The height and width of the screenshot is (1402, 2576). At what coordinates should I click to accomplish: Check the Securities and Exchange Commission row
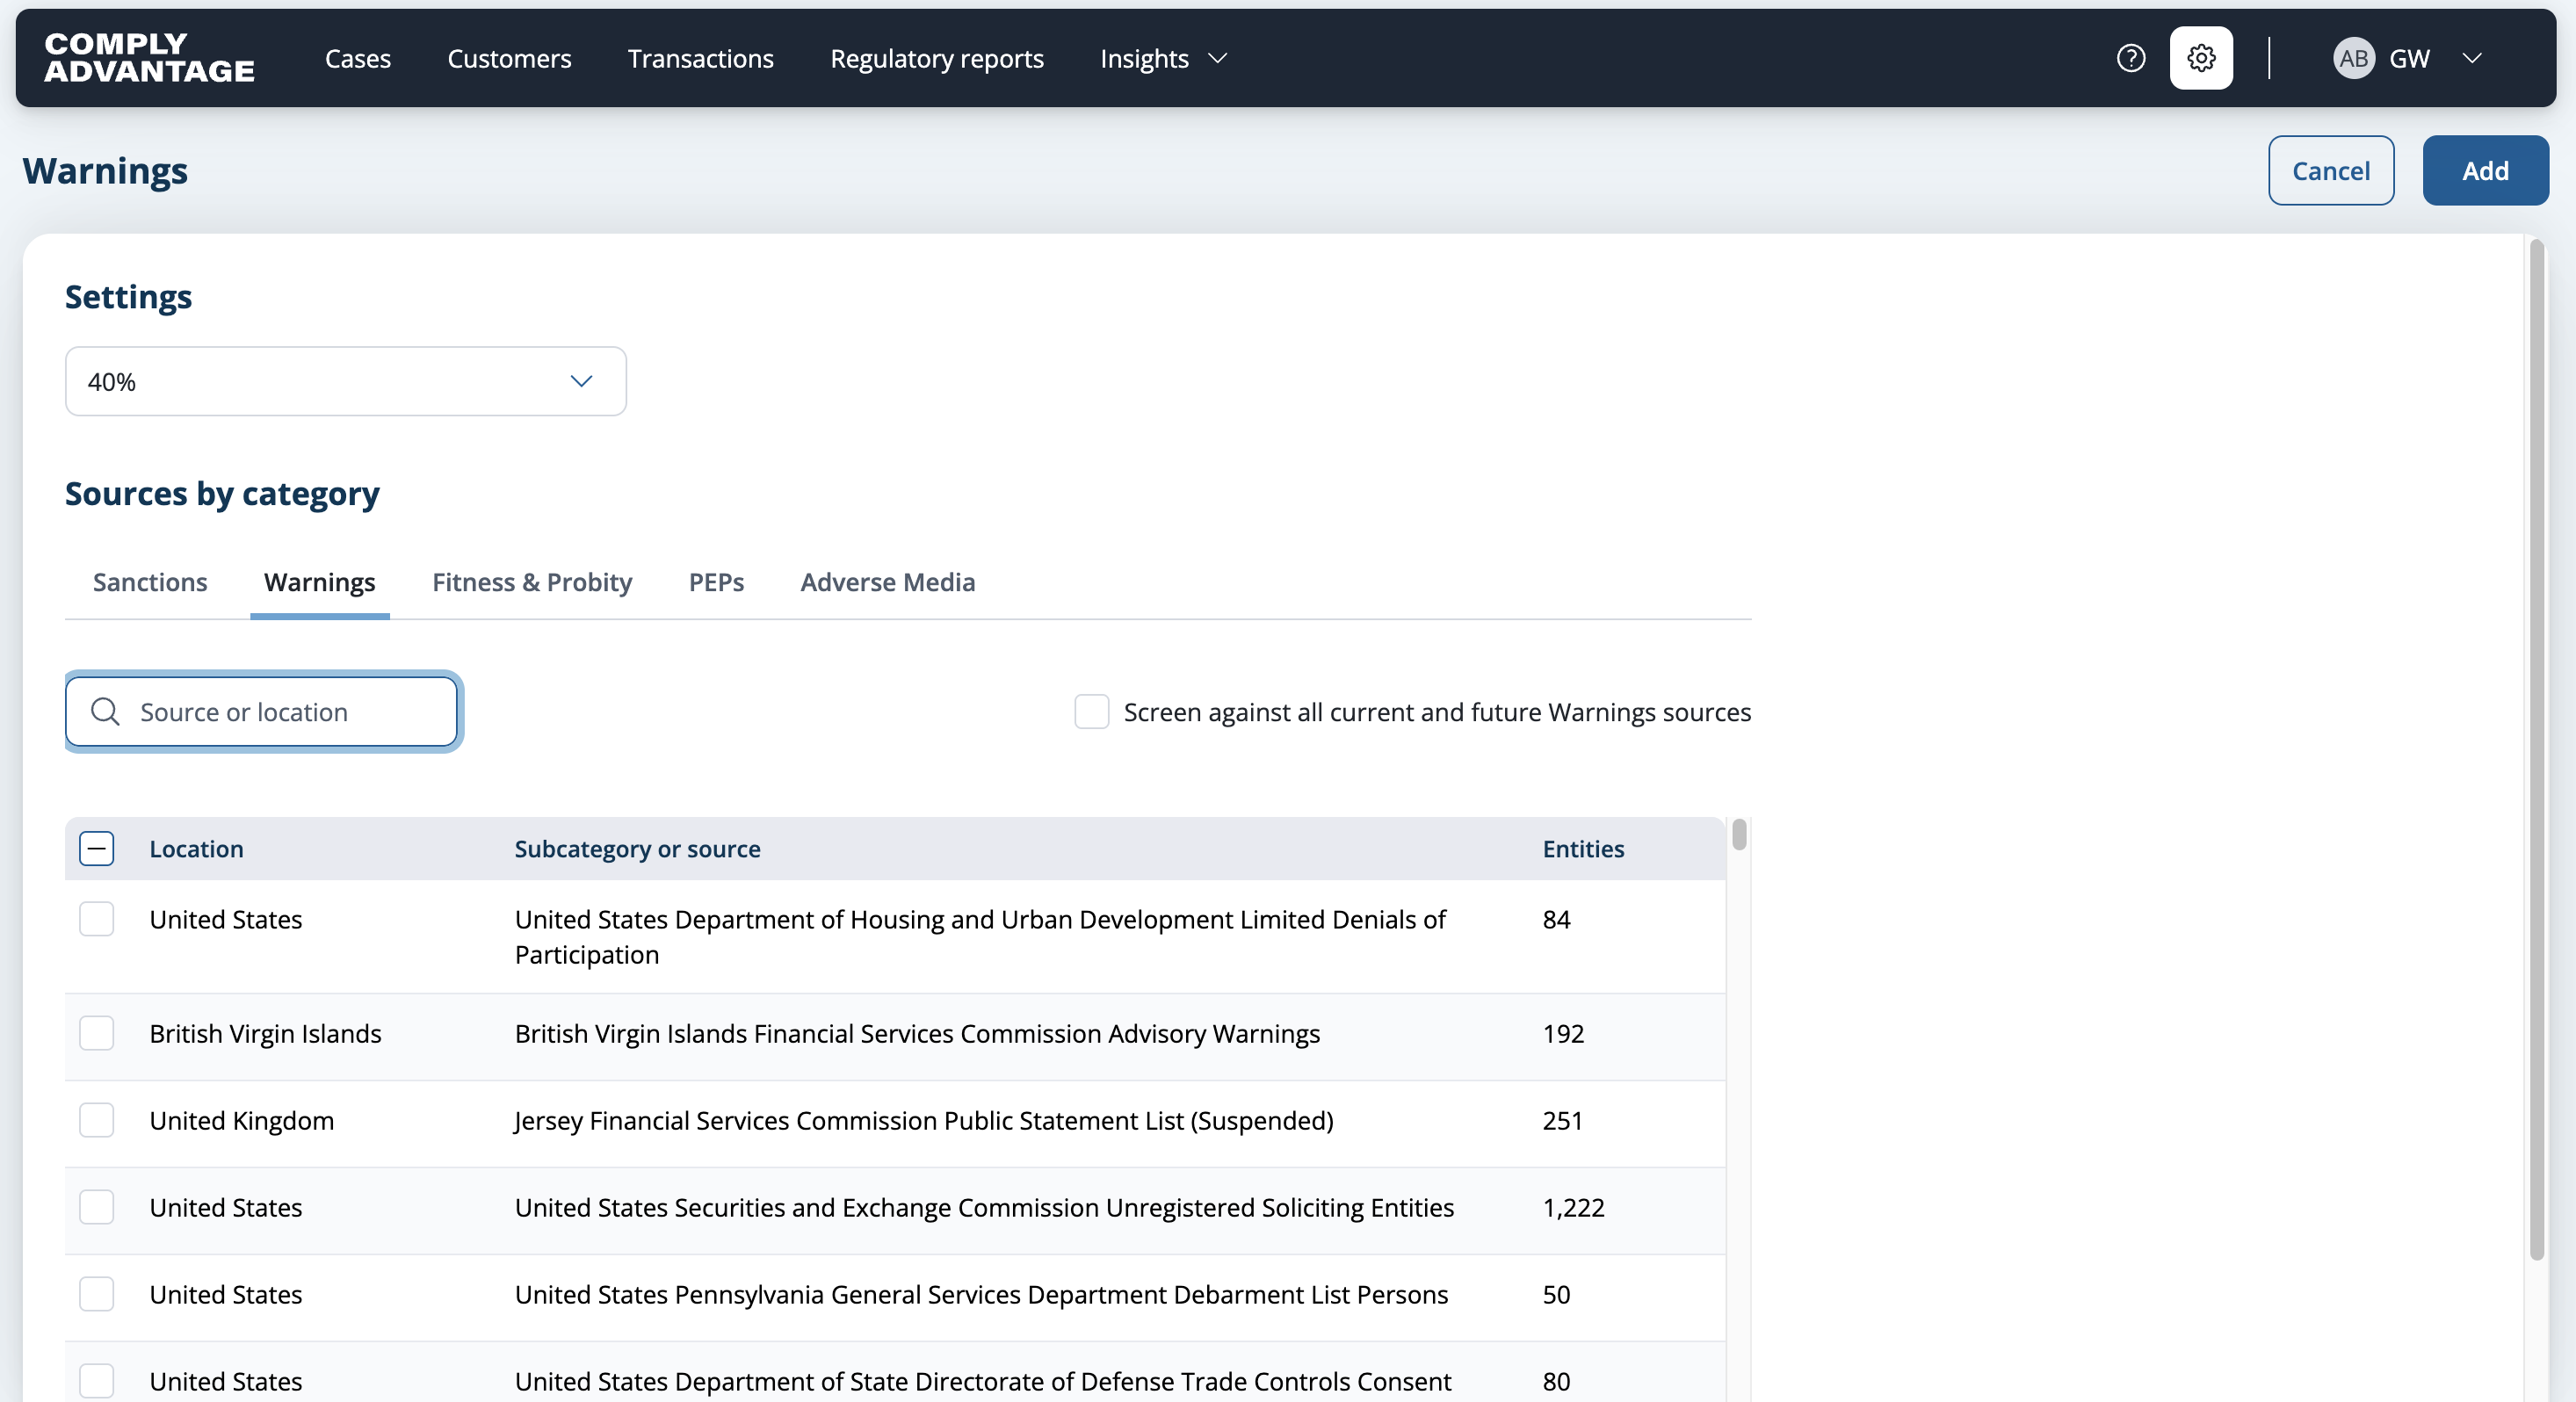[x=96, y=1206]
